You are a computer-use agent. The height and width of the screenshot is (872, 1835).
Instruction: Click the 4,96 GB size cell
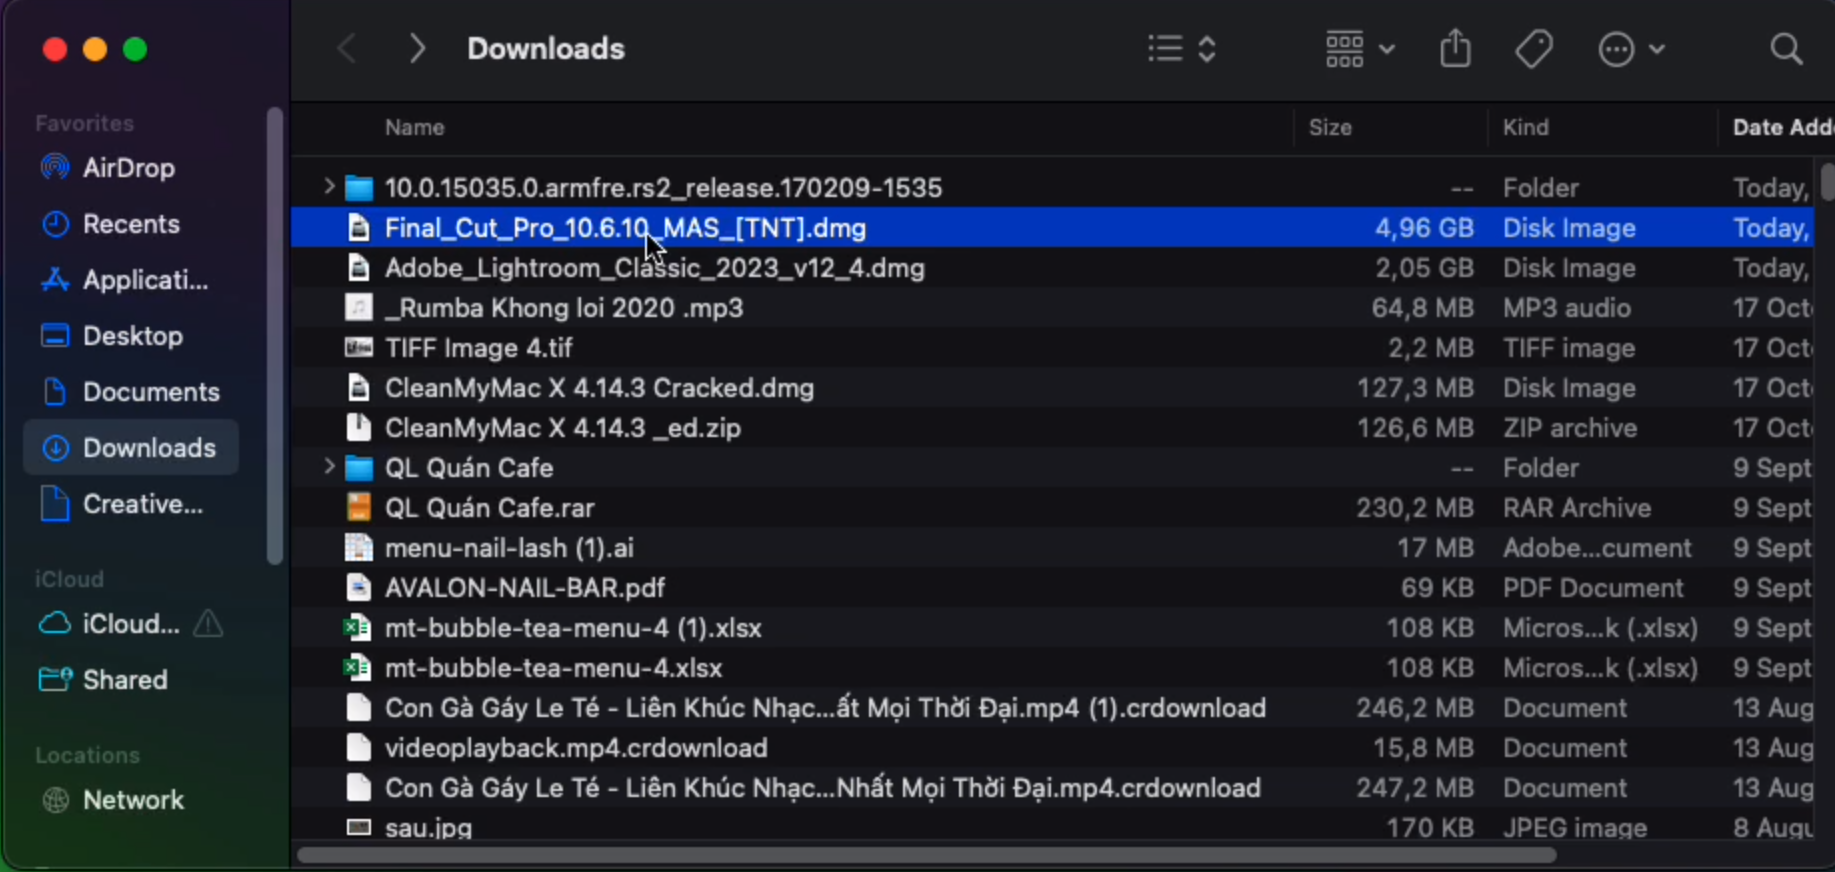coord(1424,228)
